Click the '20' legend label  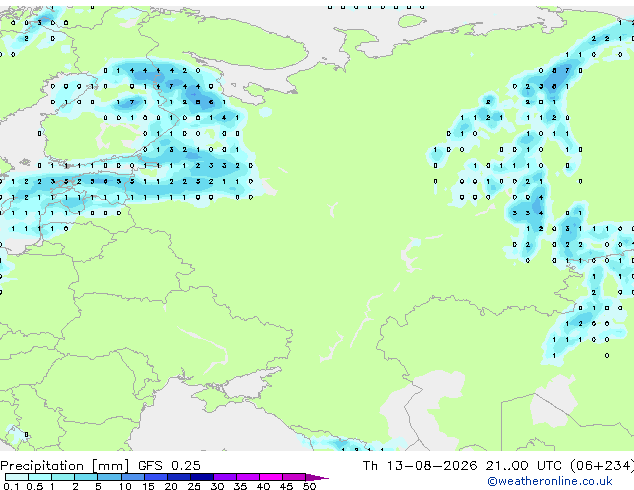pos(171,486)
